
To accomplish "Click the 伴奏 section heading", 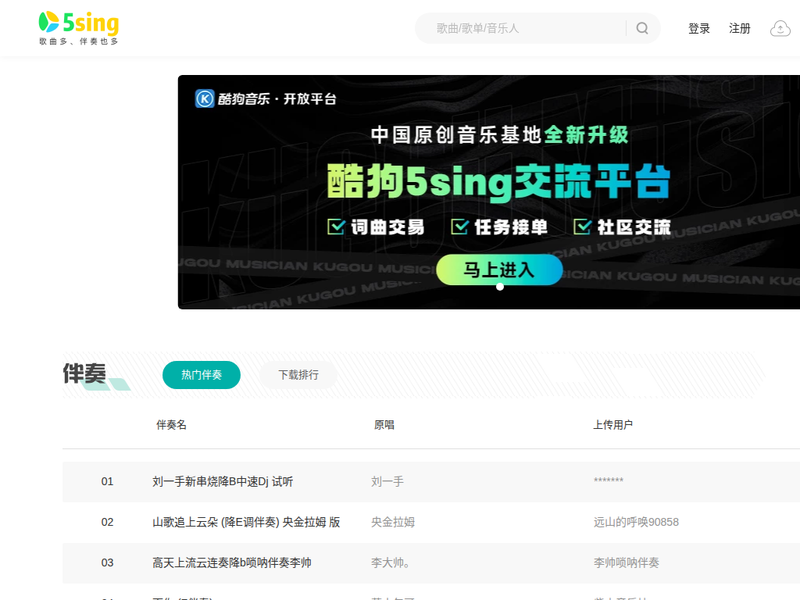I will click(85, 373).
